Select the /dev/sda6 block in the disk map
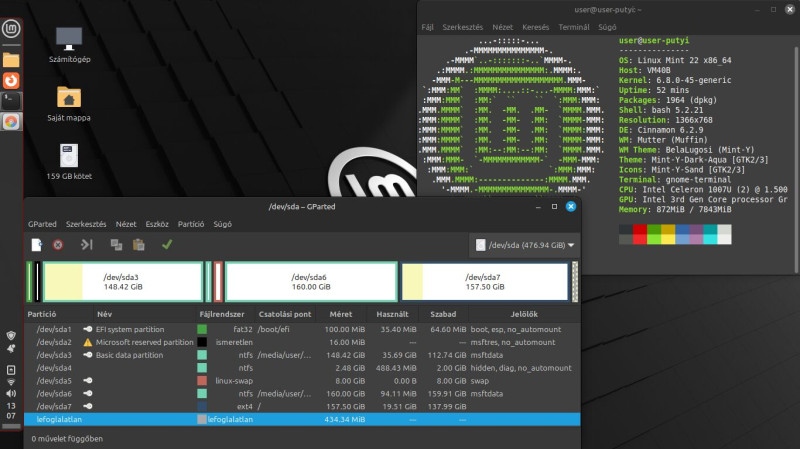The height and width of the screenshot is (449, 800). click(311, 282)
